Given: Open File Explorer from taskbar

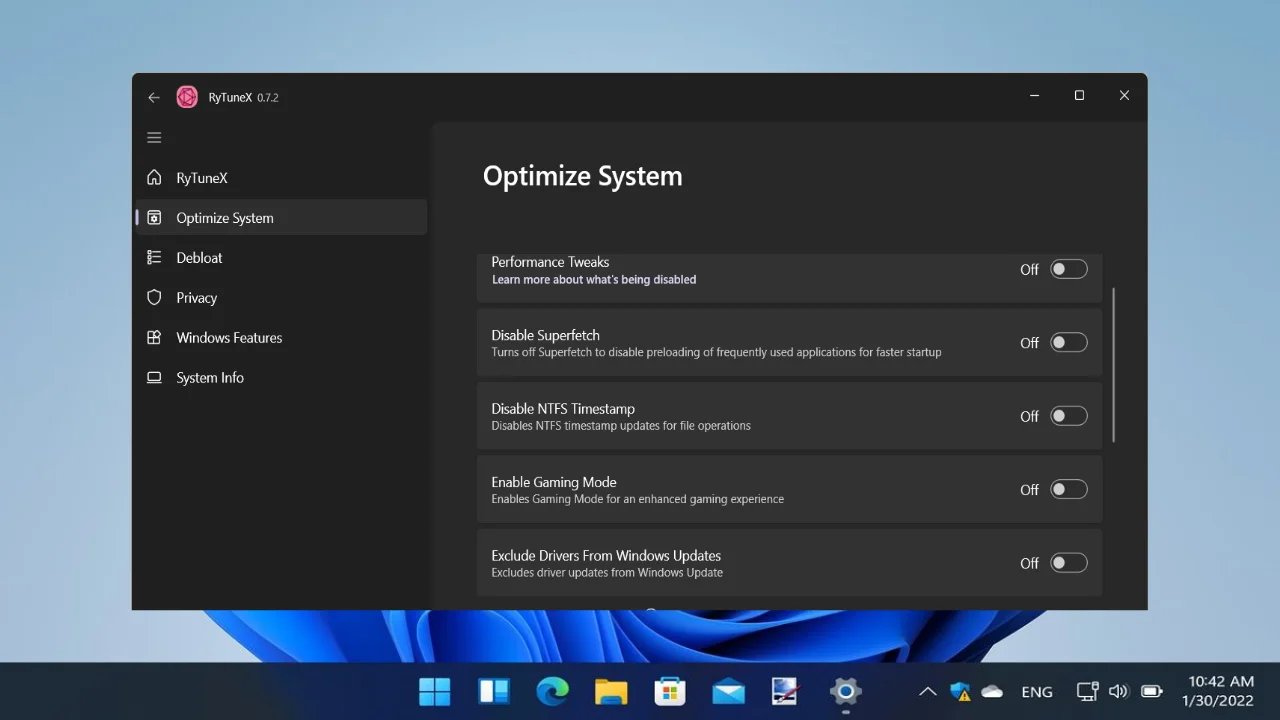Looking at the screenshot, I should click(611, 691).
